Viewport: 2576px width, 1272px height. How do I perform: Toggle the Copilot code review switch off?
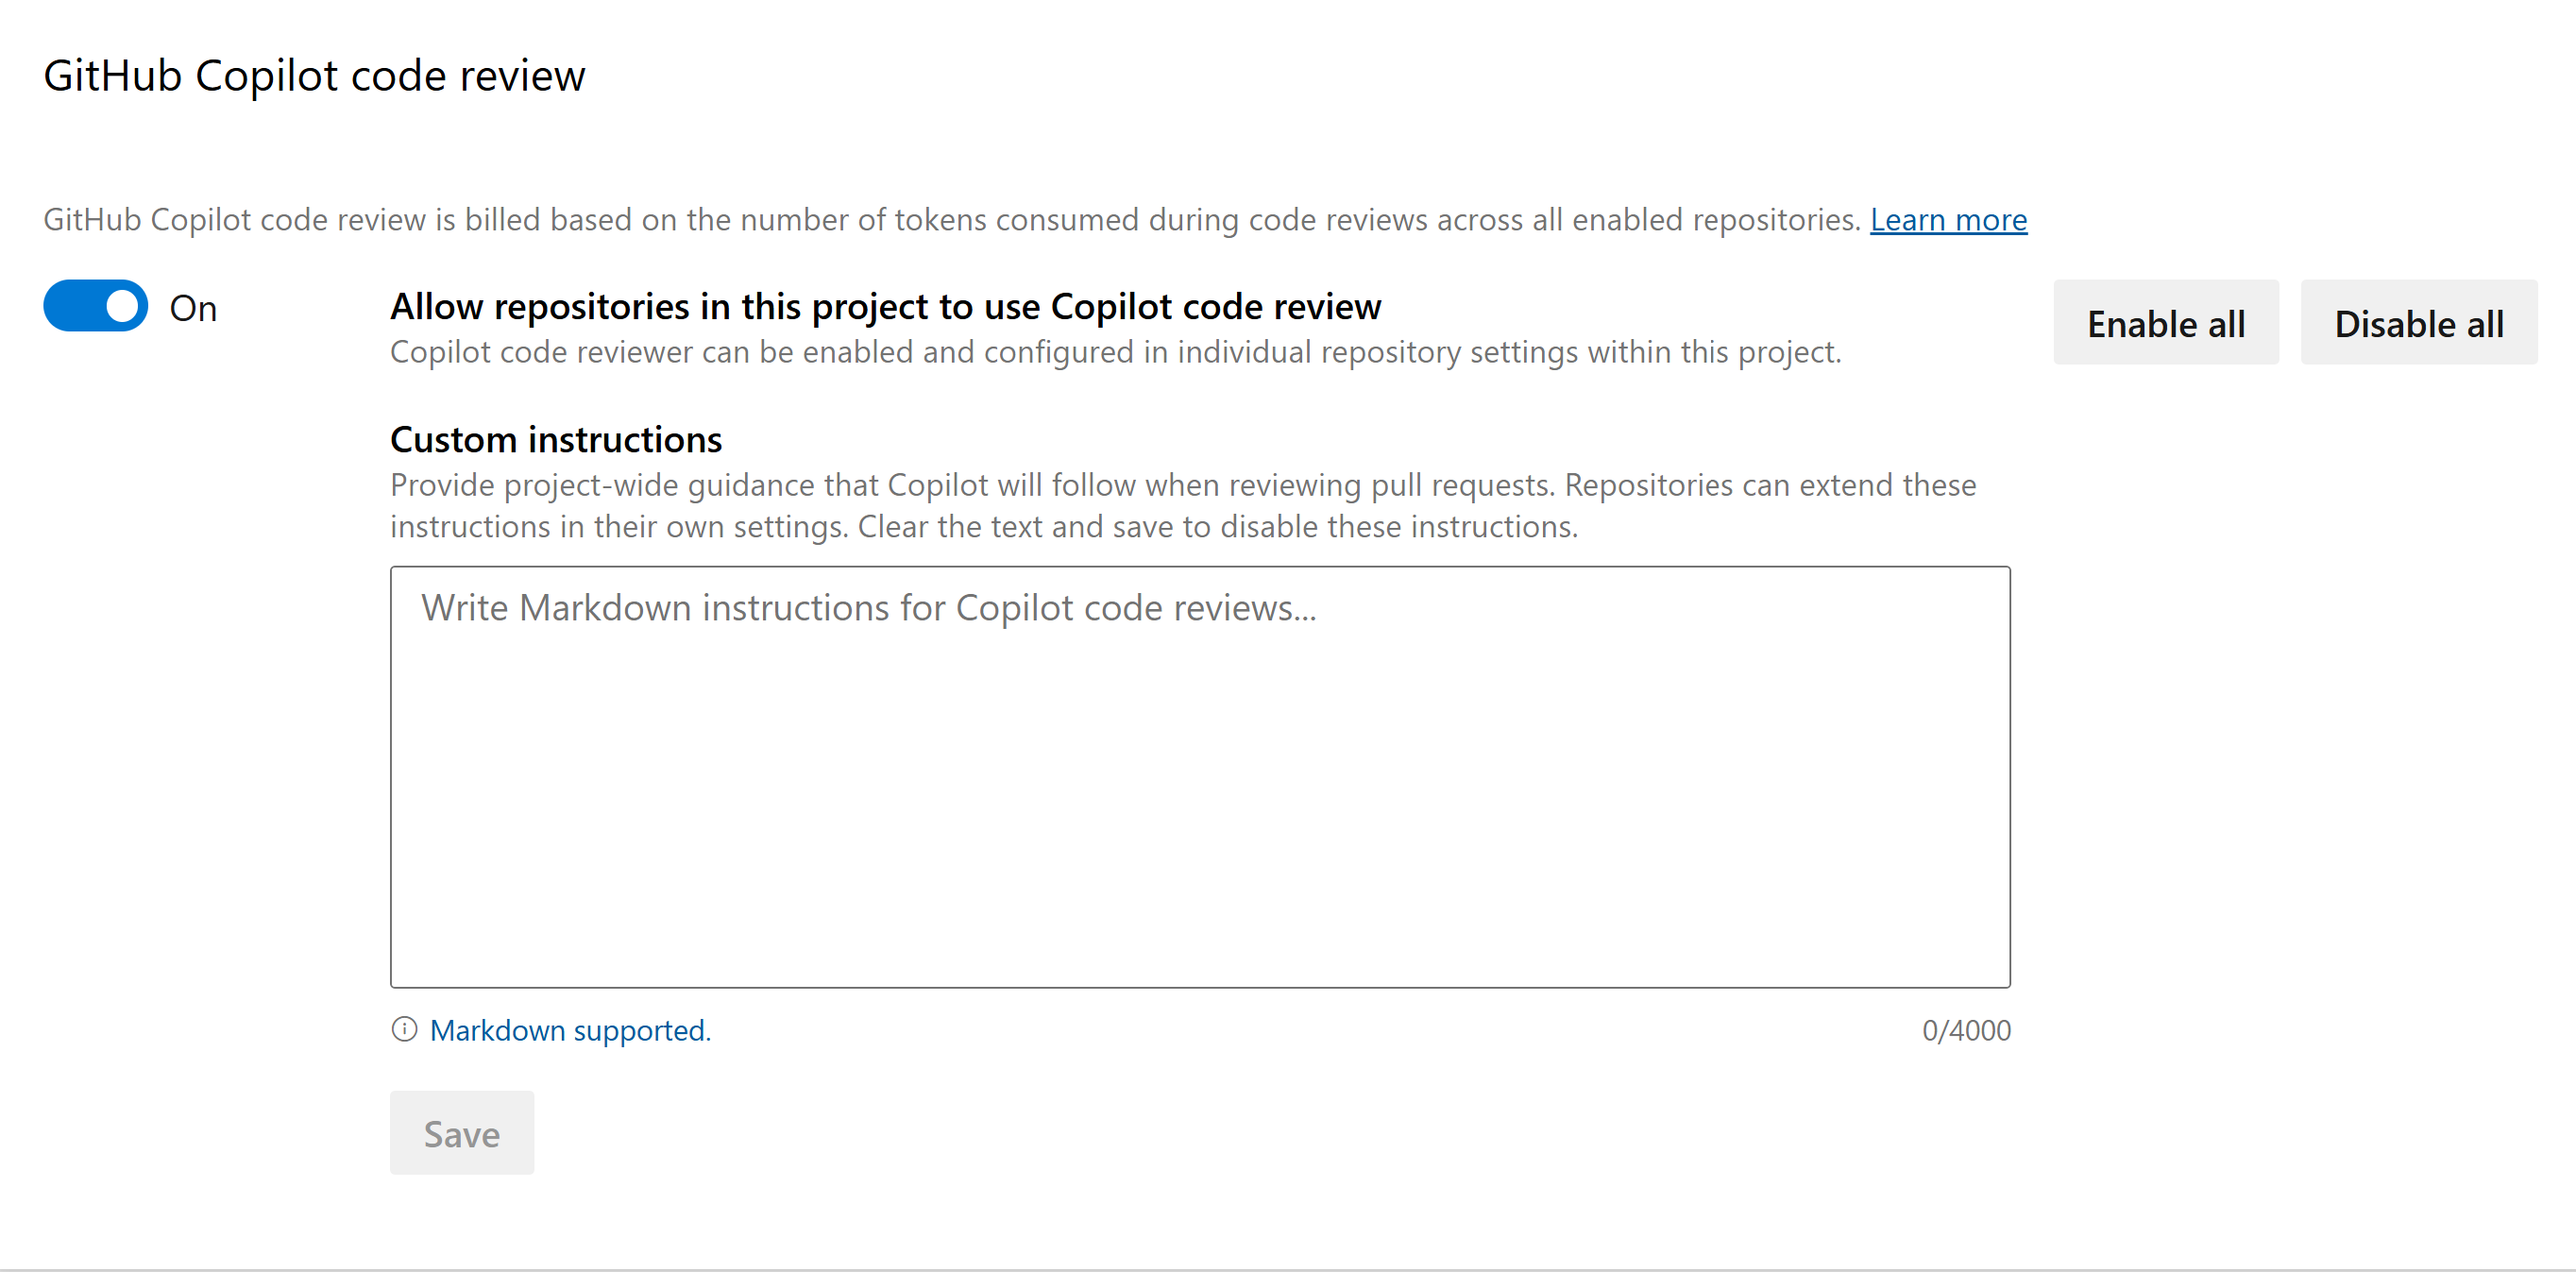tap(95, 306)
